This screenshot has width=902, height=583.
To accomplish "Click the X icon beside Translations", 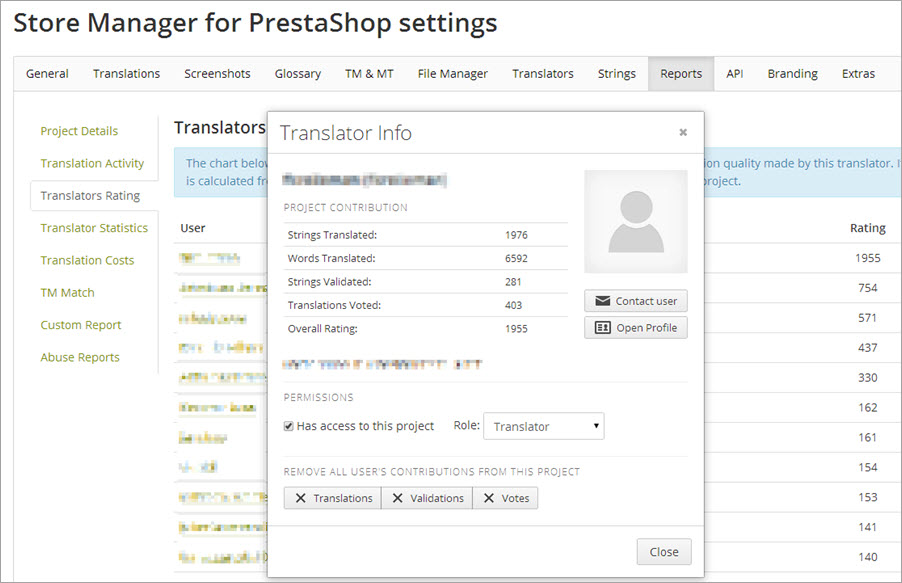I will [x=300, y=498].
